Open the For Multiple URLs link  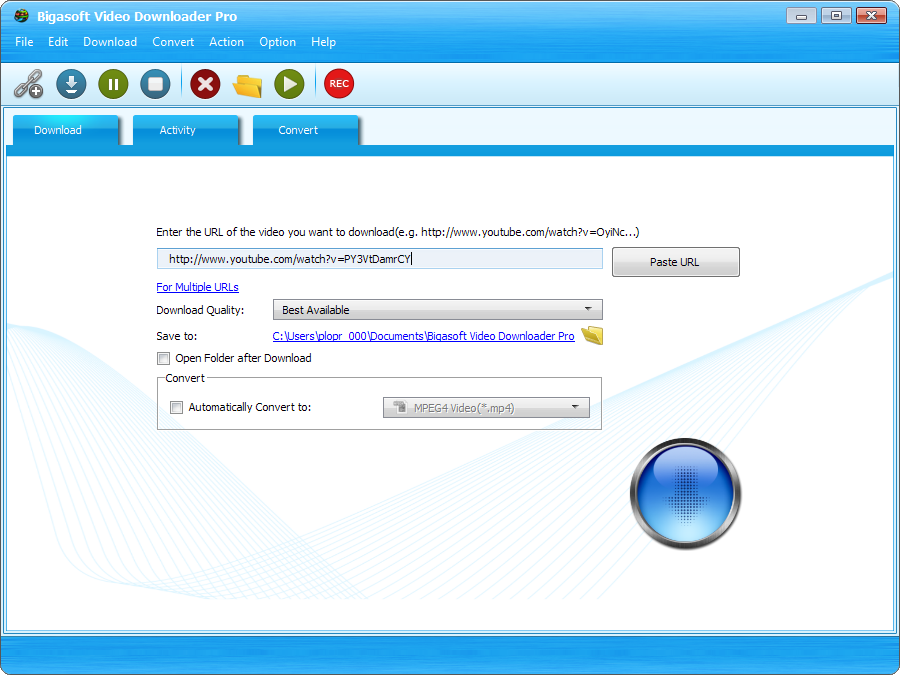[197, 287]
